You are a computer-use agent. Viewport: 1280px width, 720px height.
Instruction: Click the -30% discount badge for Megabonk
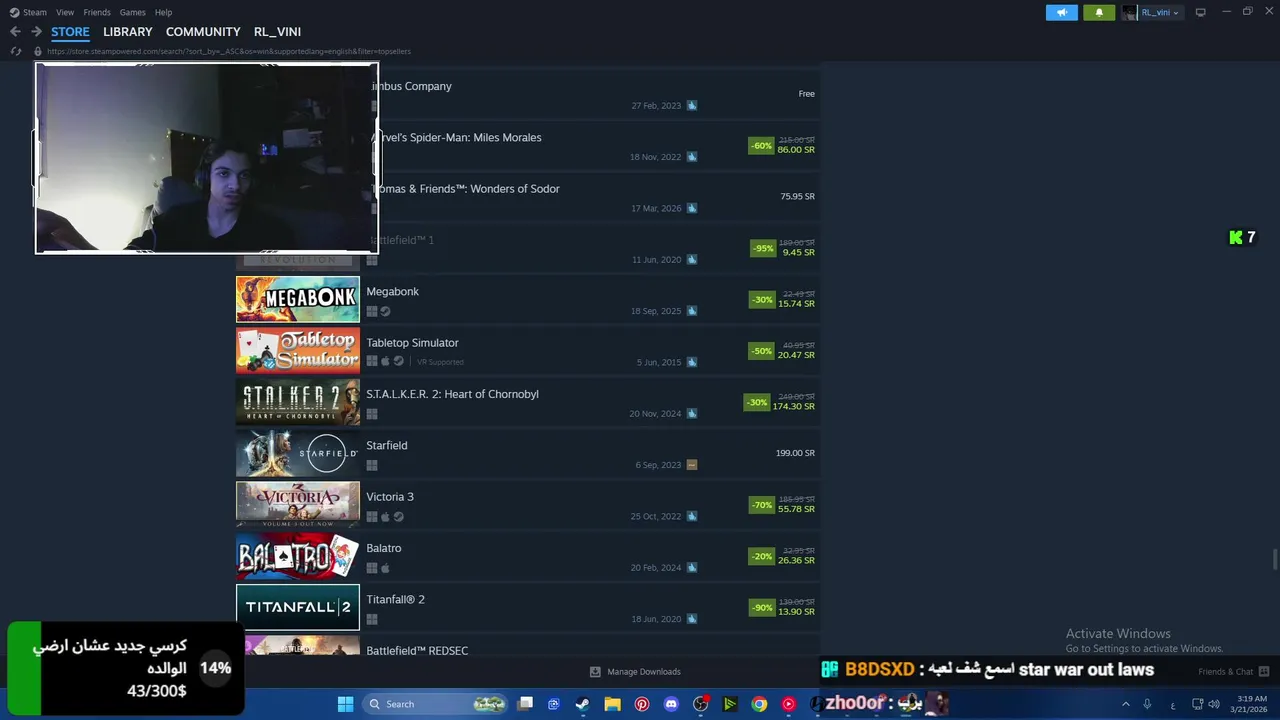pyautogui.click(x=762, y=300)
